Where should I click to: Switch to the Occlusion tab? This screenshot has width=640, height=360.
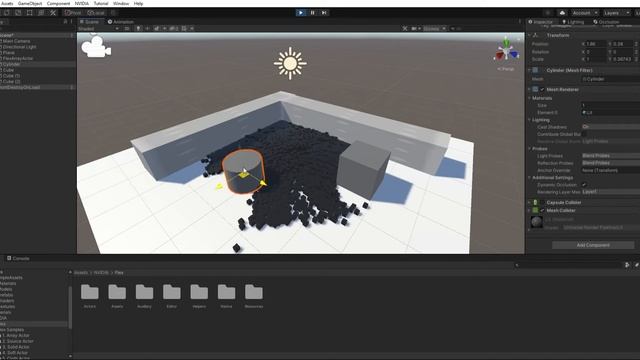[x=606, y=22]
